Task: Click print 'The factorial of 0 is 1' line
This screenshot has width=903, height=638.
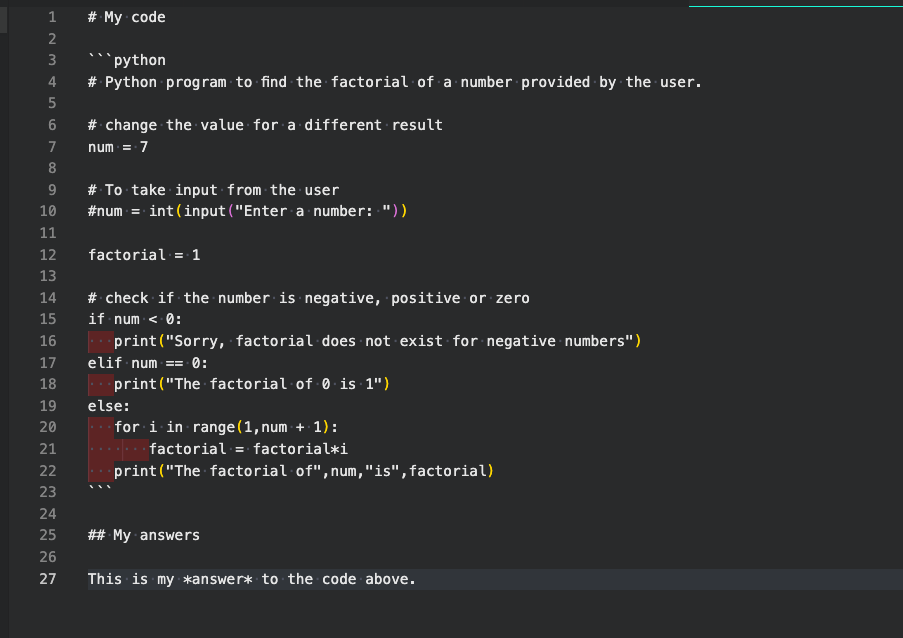Action: click(252, 384)
